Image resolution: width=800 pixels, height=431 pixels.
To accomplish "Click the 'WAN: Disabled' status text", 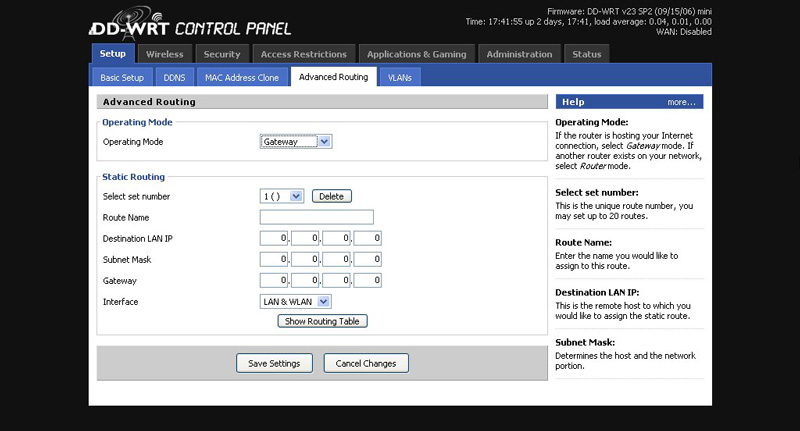I will (684, 32).
